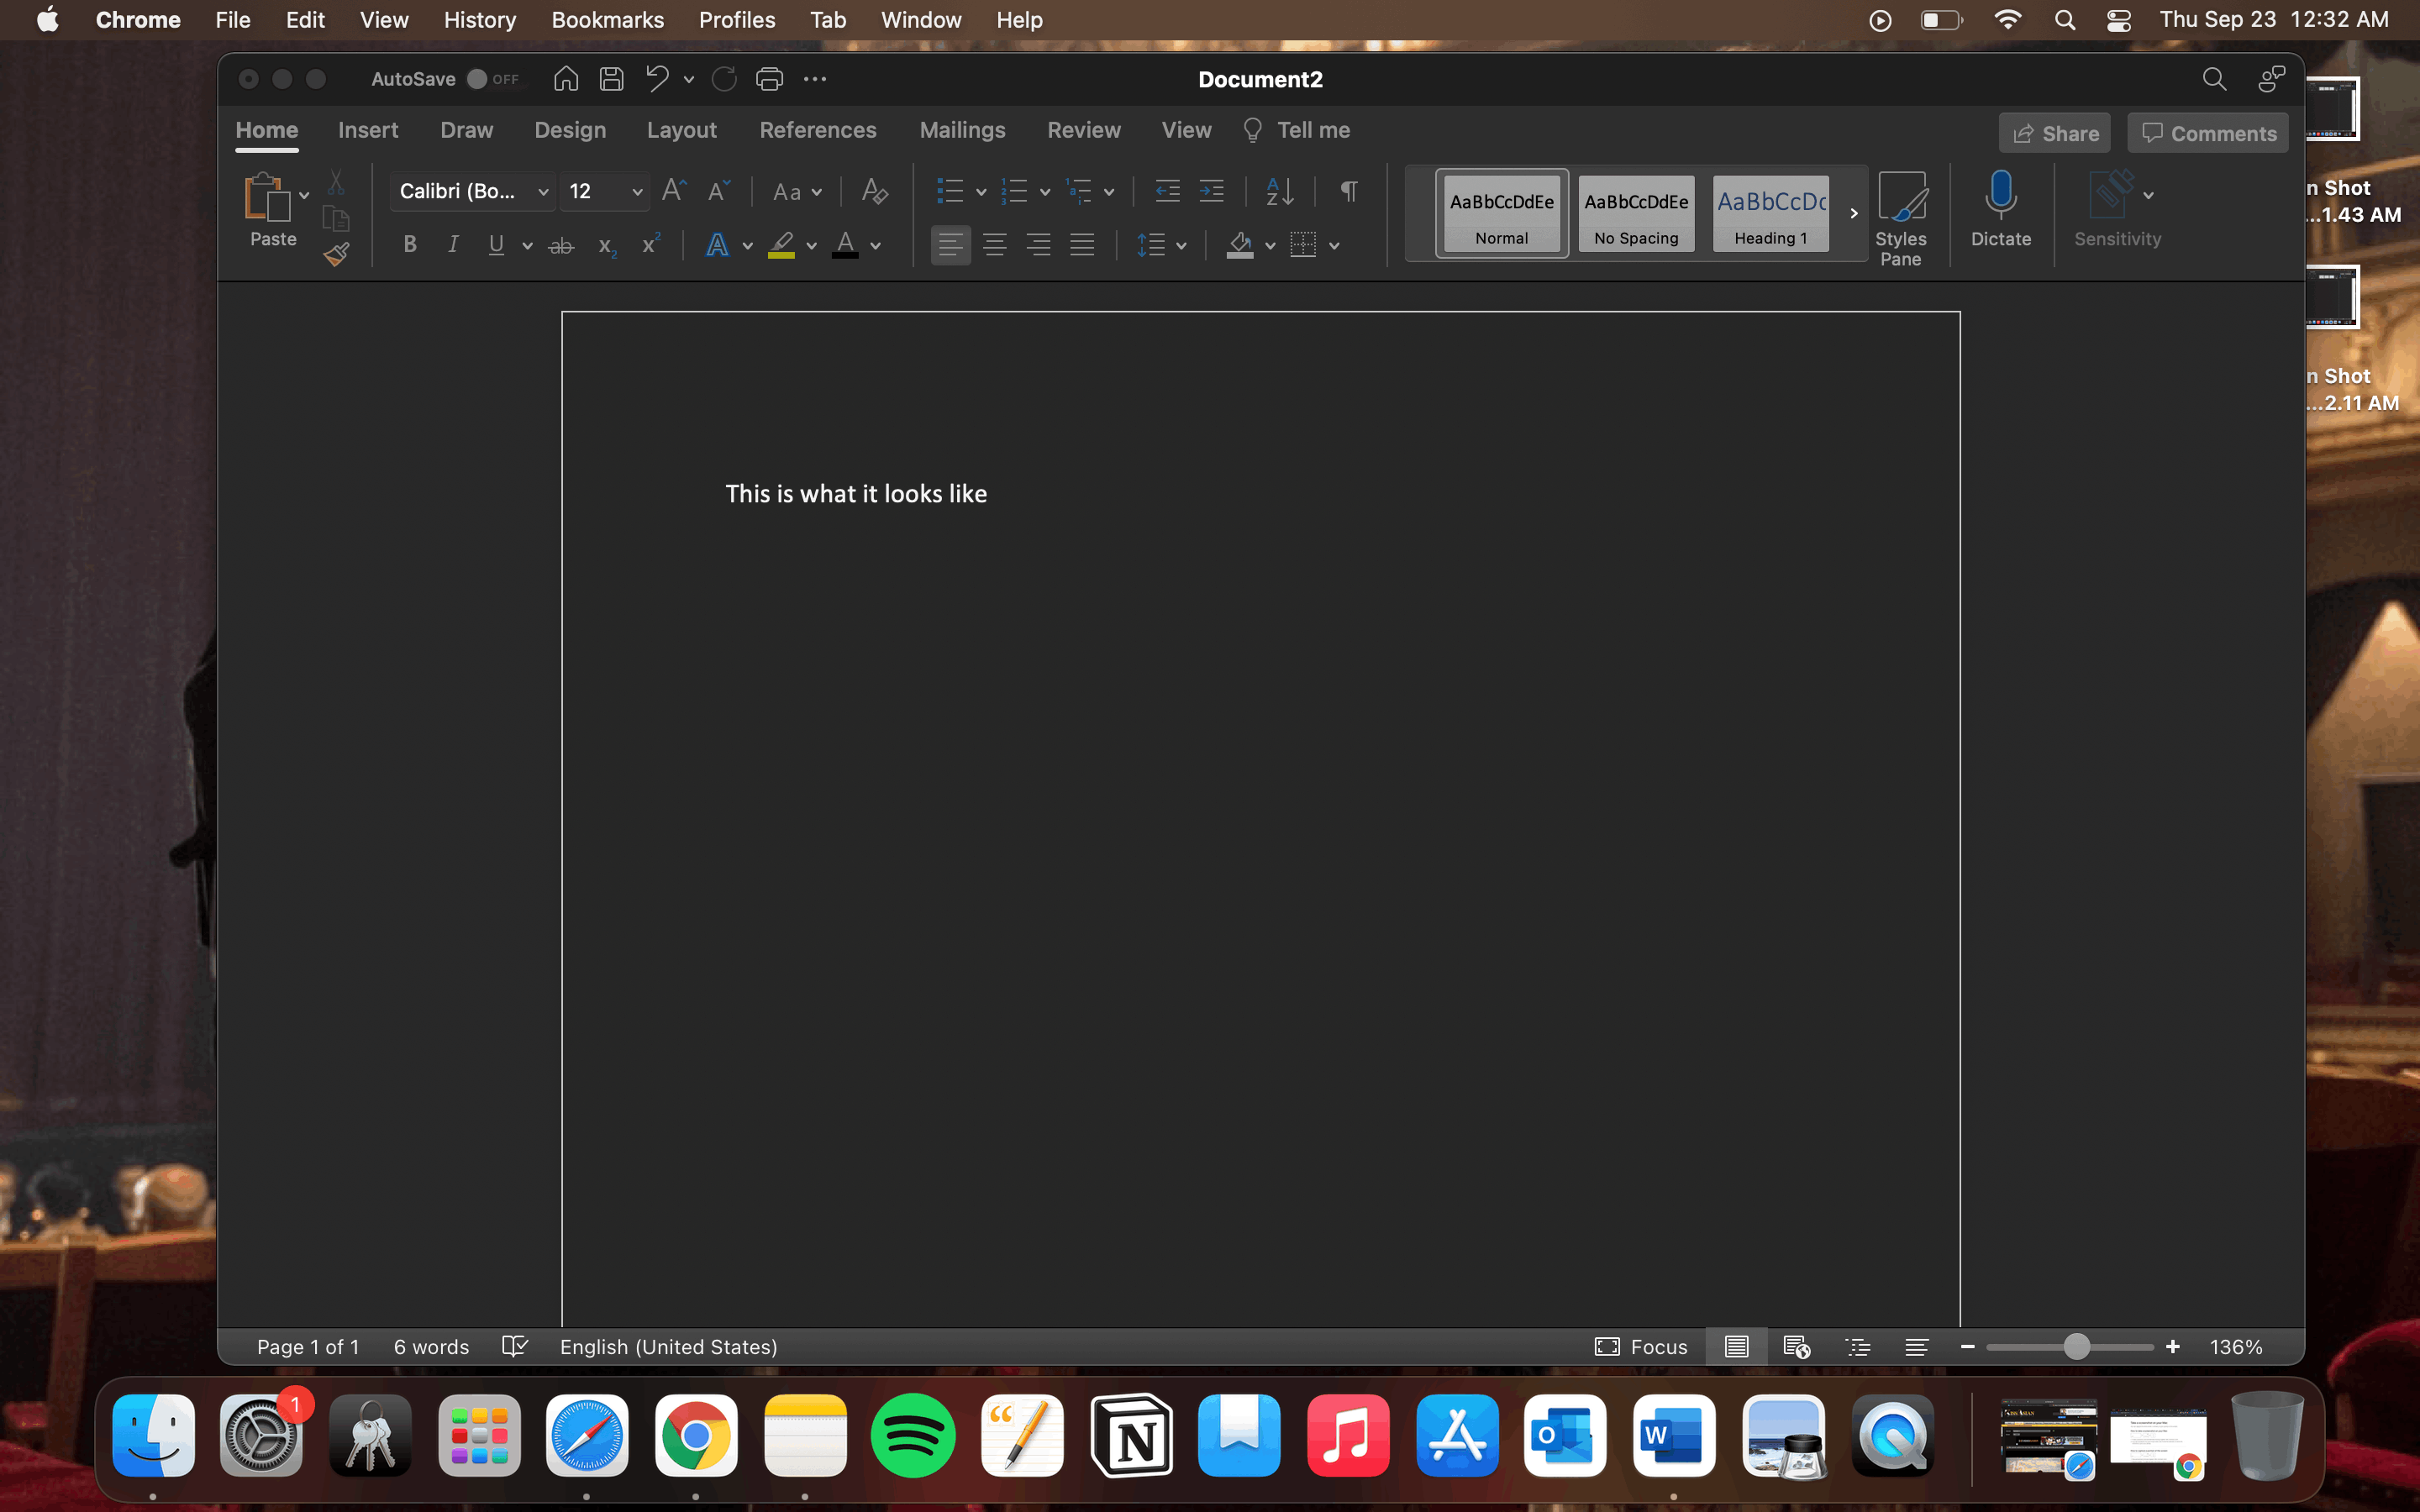Viewport: 2420px width, 1512px height.
Task: Apply the No Spacing style
Action: pyautogui.click(x=1636, y=213)
